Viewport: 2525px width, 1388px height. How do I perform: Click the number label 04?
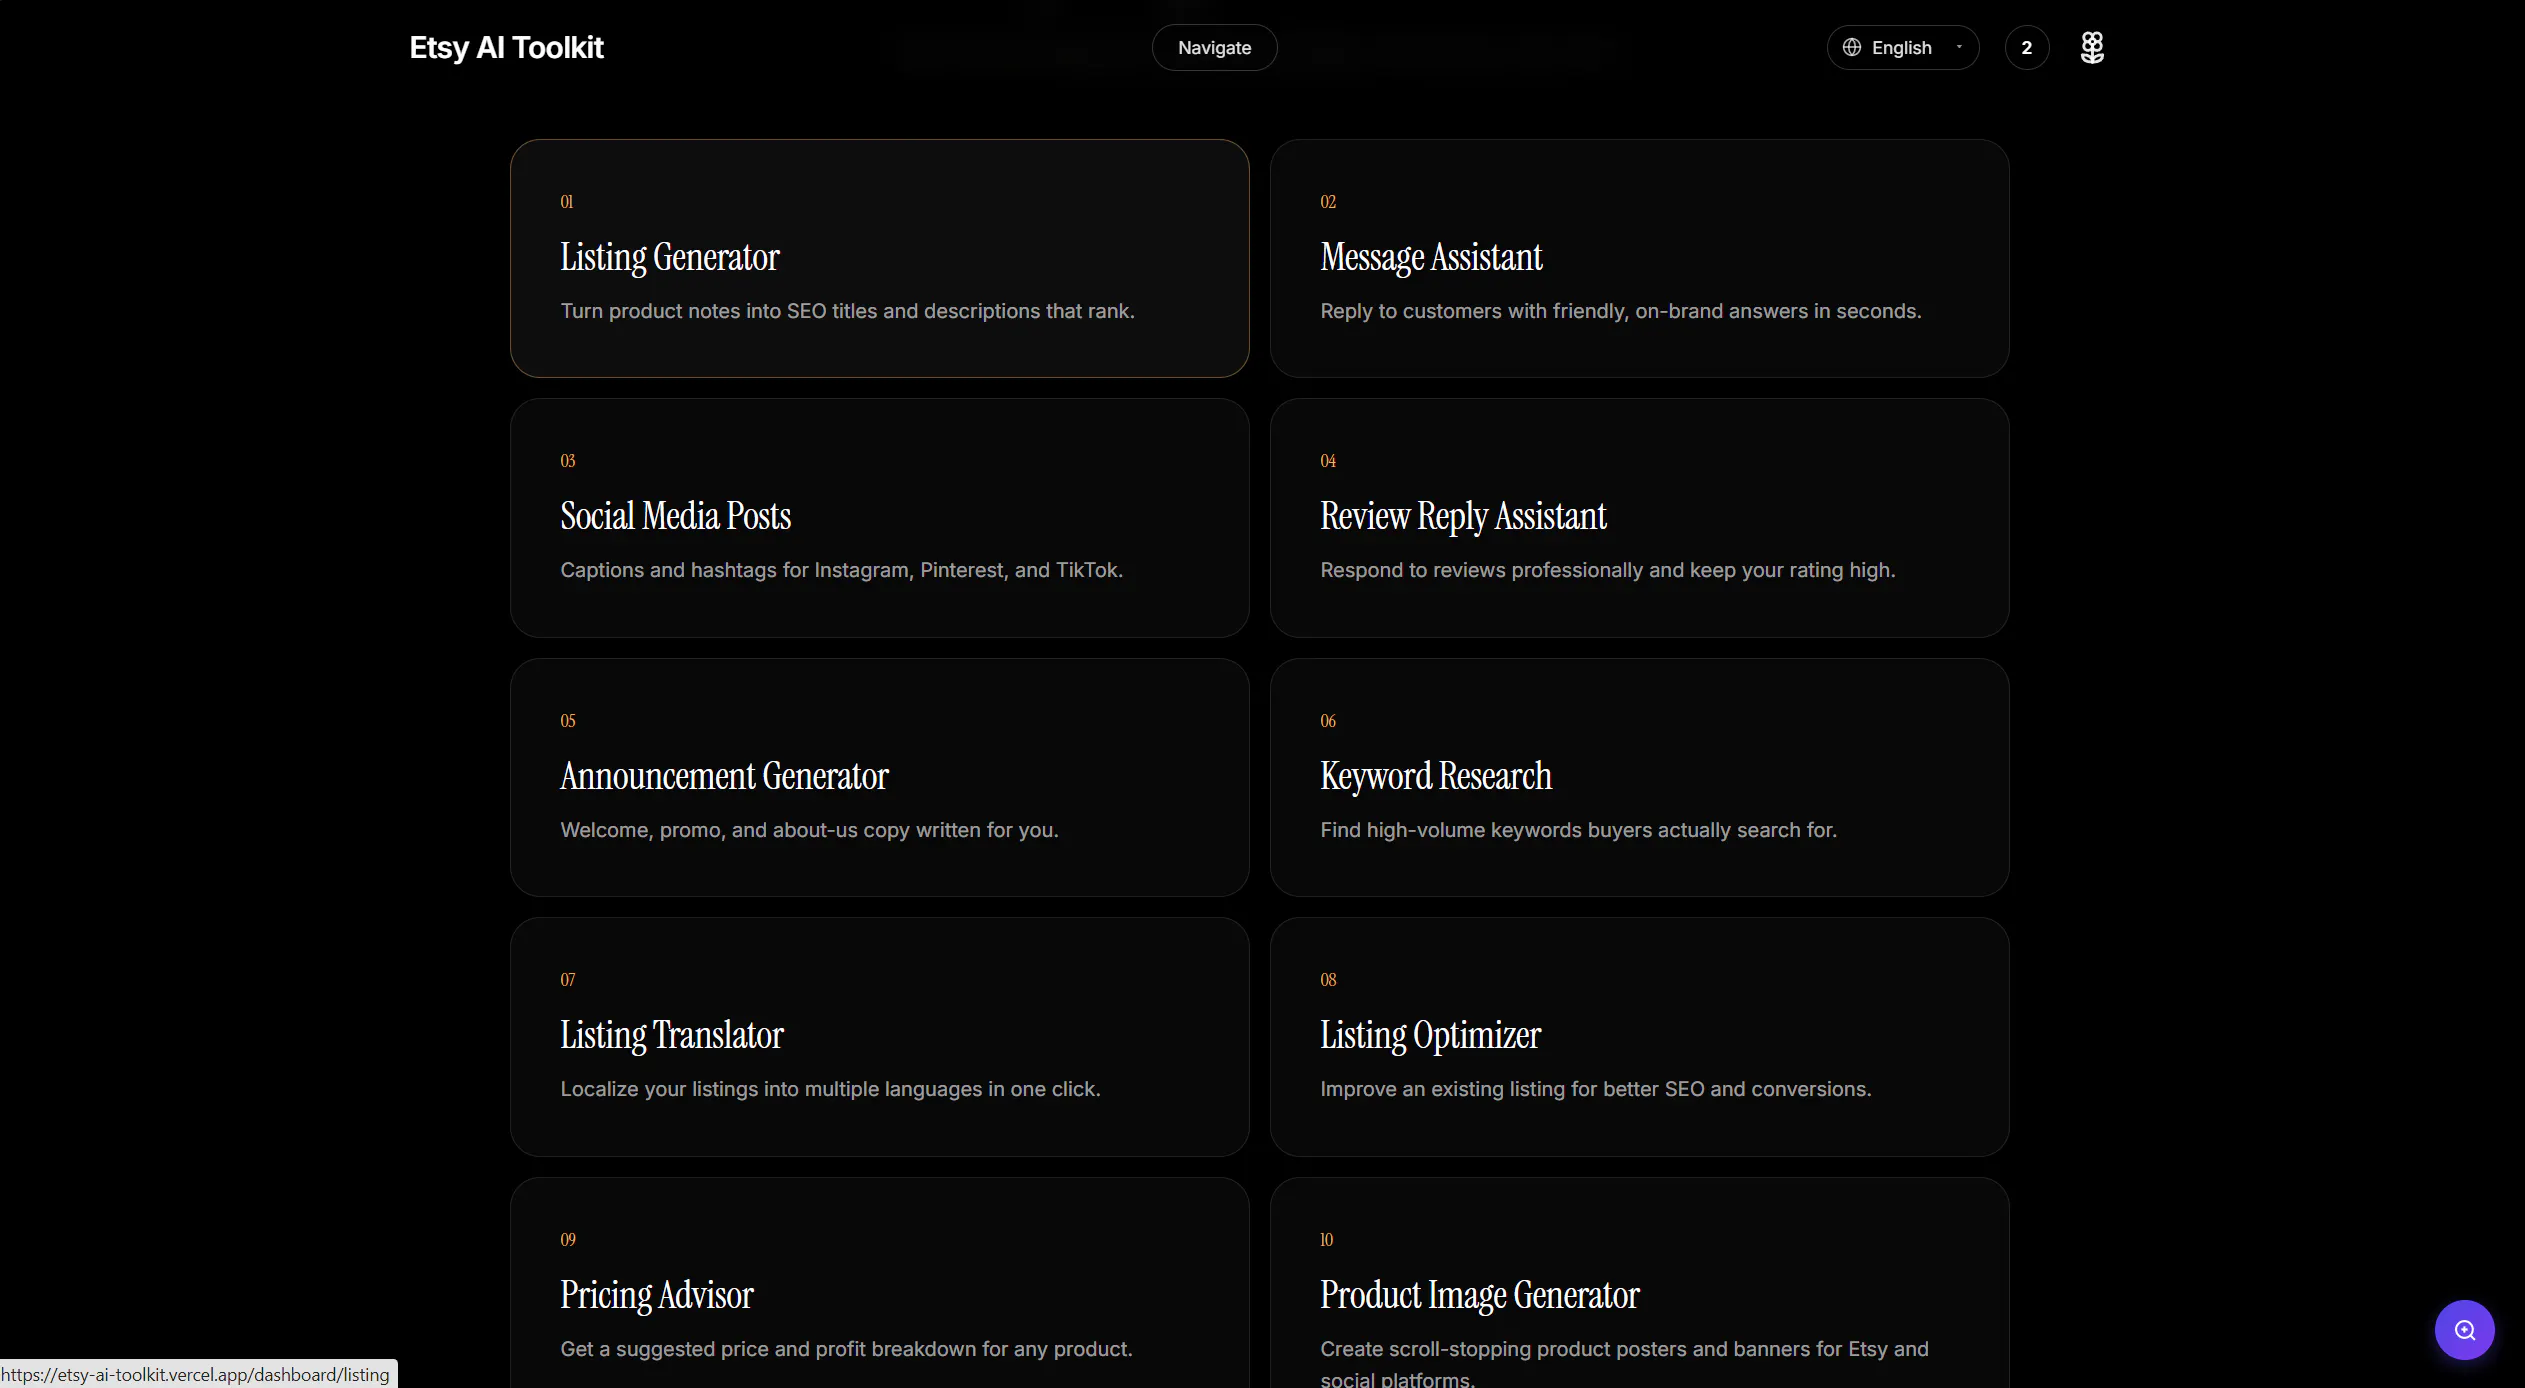click(x=1328, y=461)
